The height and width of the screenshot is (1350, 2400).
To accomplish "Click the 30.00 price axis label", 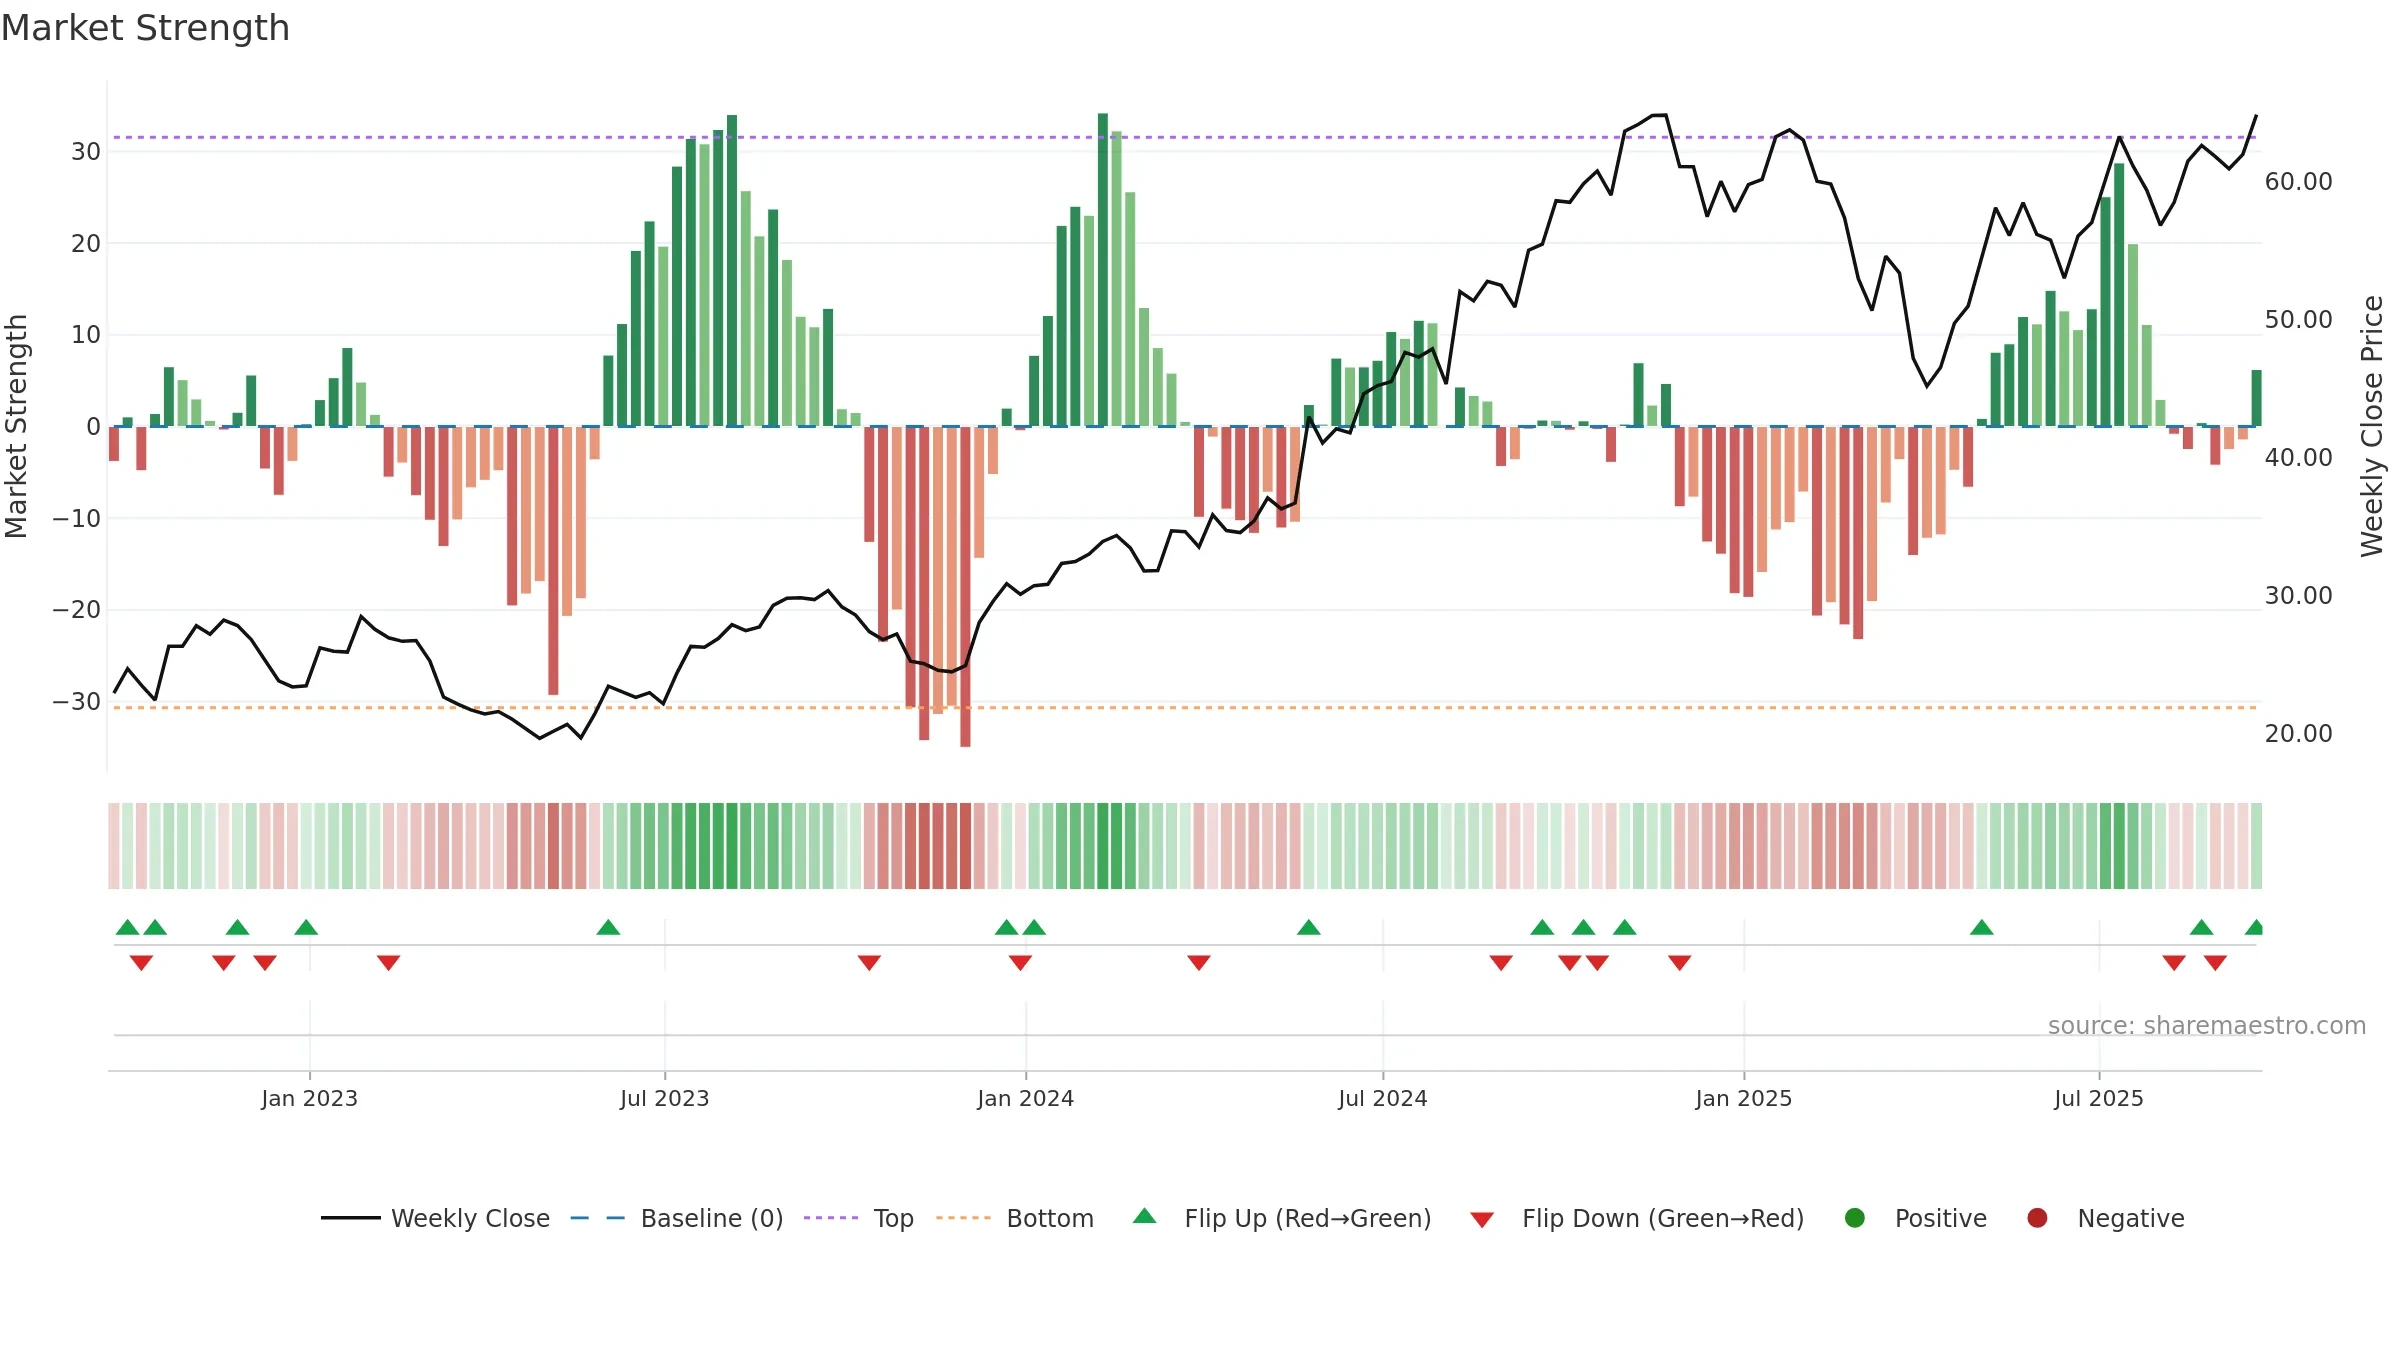I will [x=2298, y=596].
